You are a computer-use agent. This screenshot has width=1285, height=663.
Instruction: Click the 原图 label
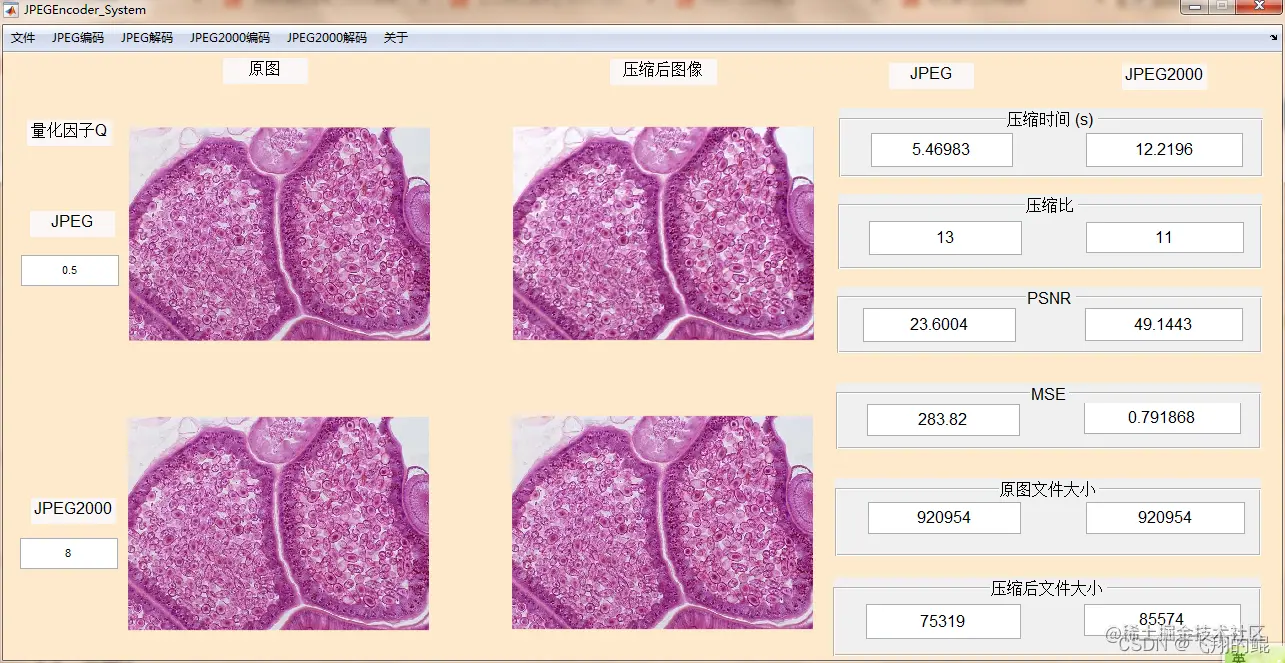pos(265,70)
